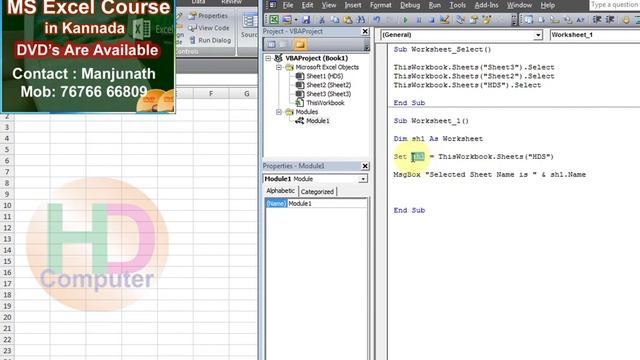The width and height of the screenshot is (640, 360).
Task: Click the Module1 name value field
Action: coord(327,203)
